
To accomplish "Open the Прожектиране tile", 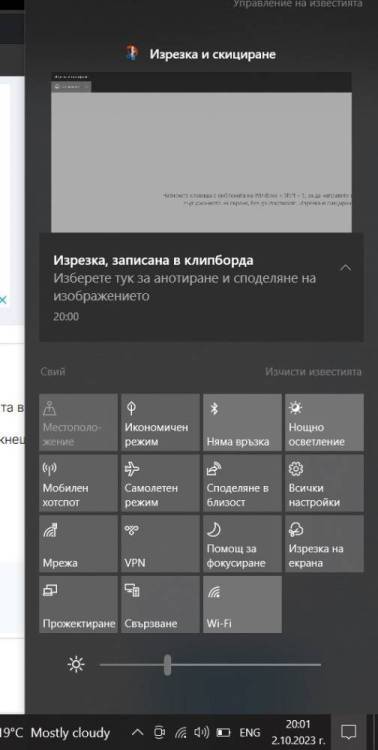I will tap(78, 605).
